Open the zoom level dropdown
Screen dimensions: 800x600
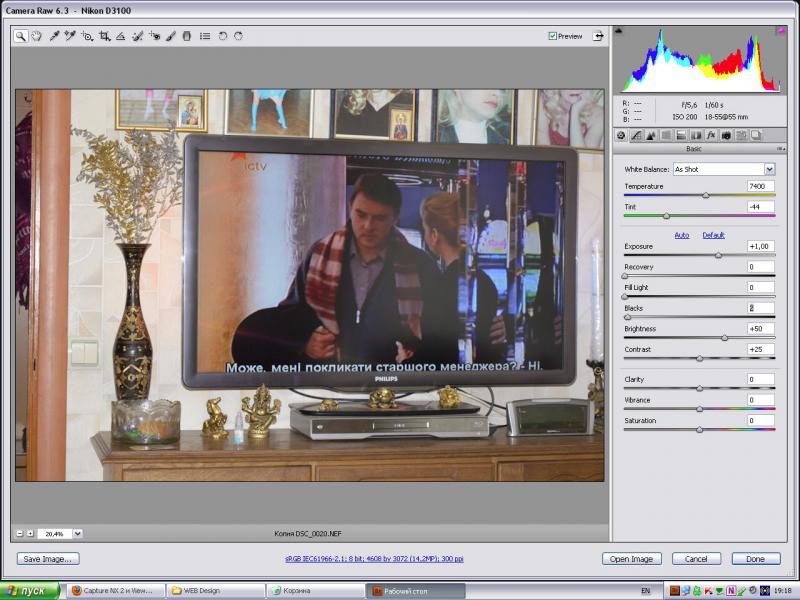point(78,534)
